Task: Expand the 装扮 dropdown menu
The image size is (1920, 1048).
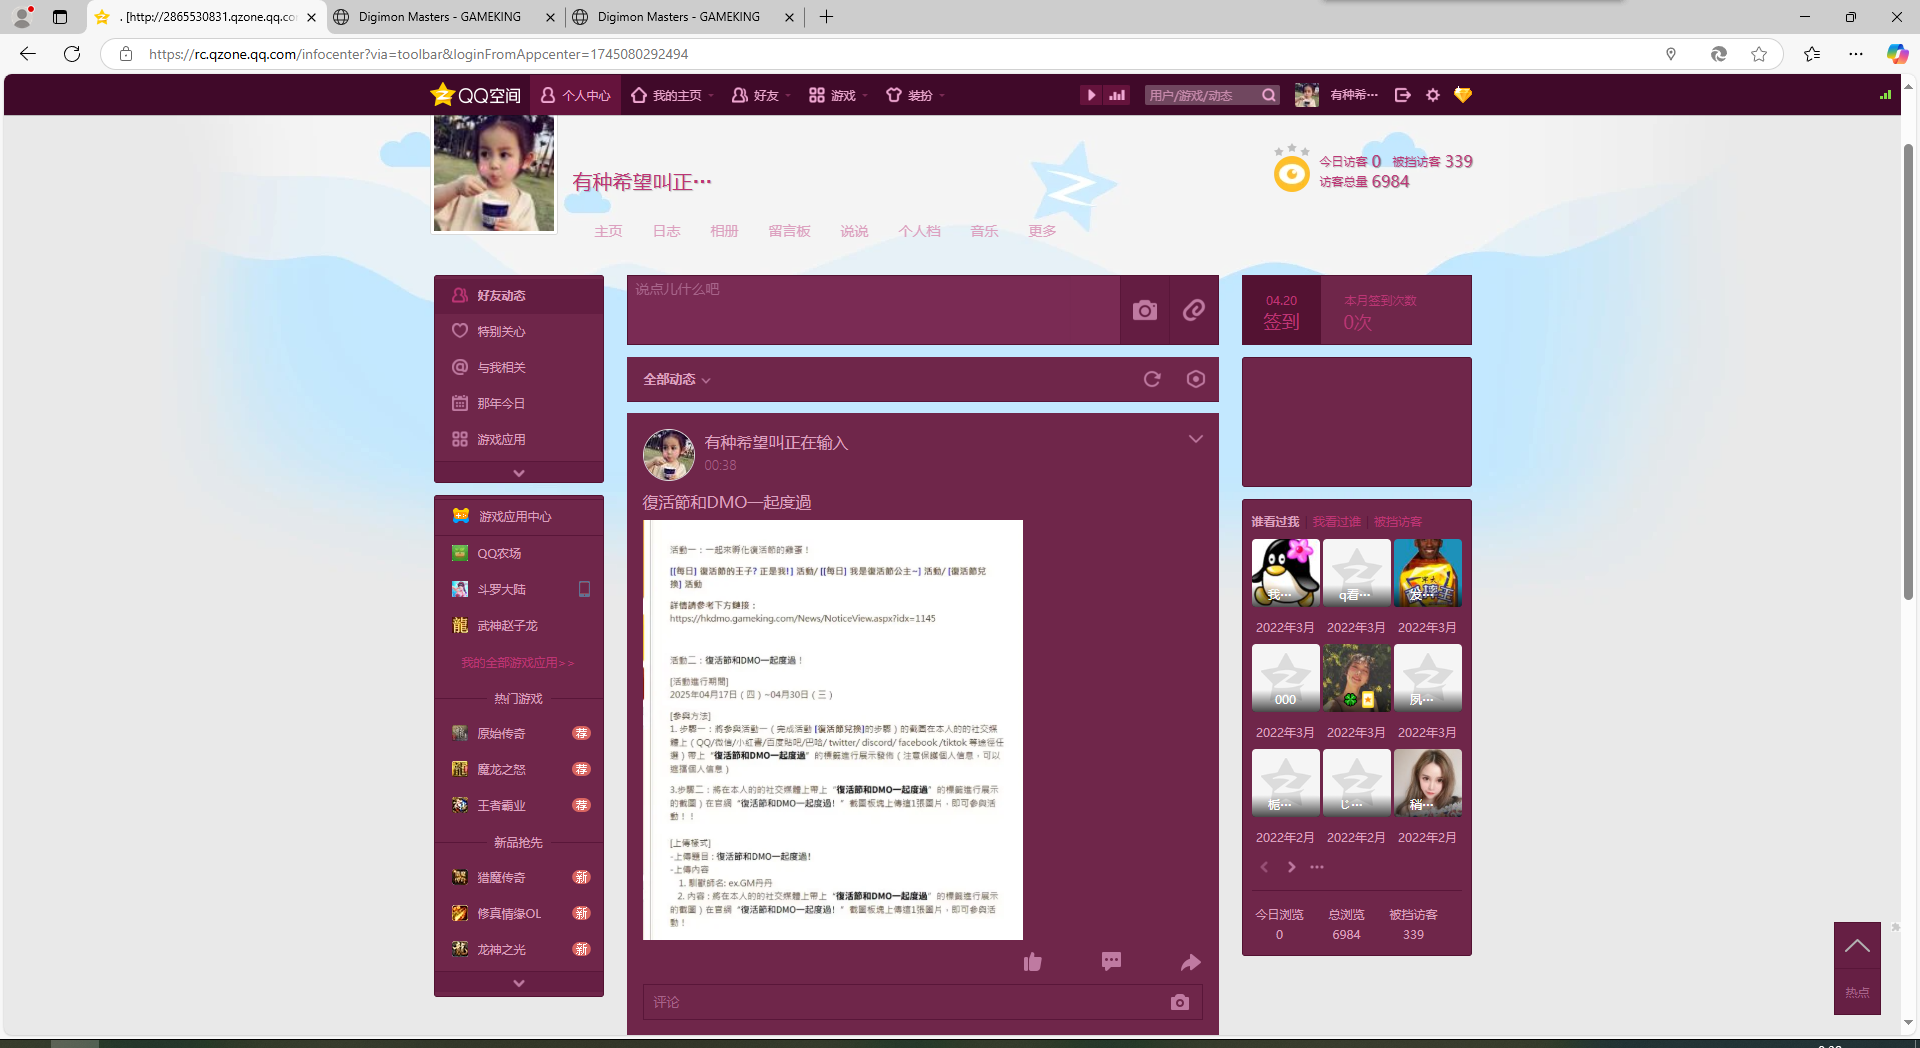Action: click(x=915, y=95)
